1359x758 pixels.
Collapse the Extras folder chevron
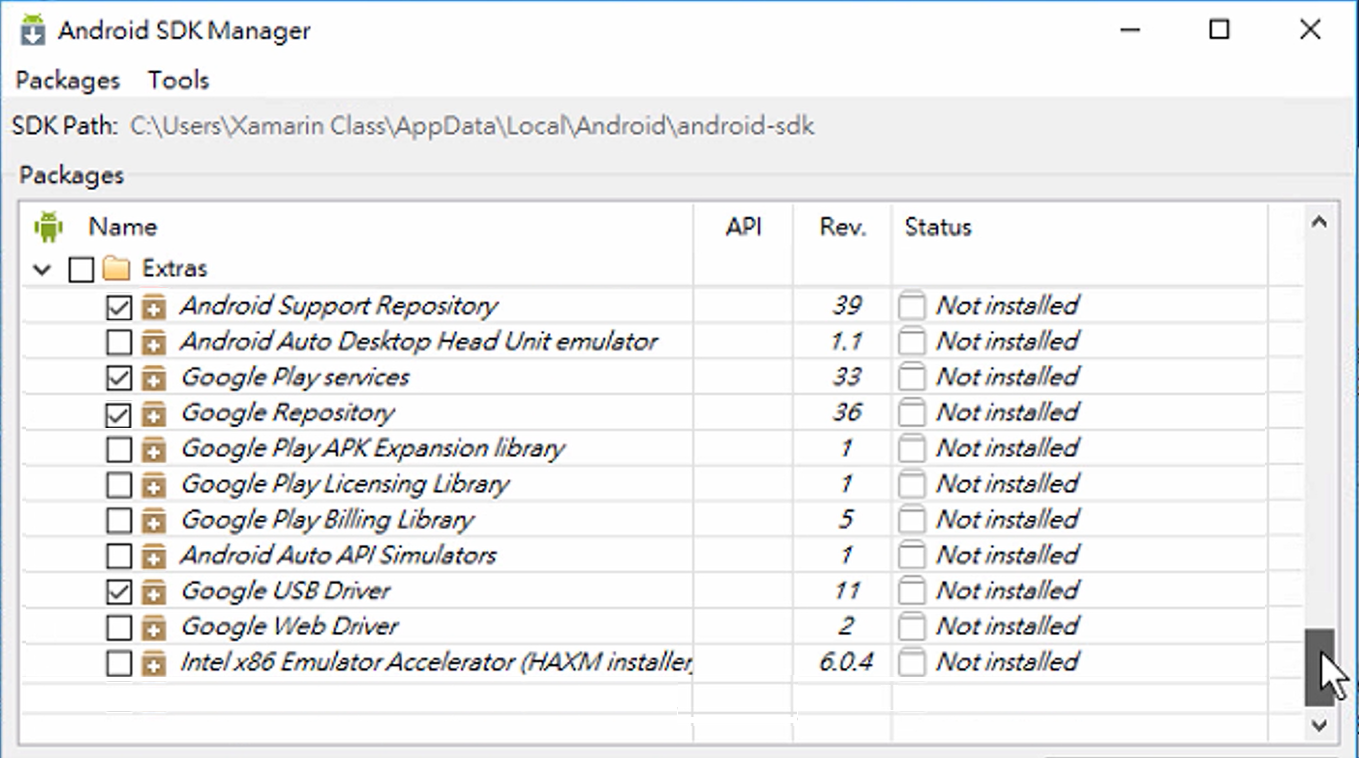(x=42, y=269)
